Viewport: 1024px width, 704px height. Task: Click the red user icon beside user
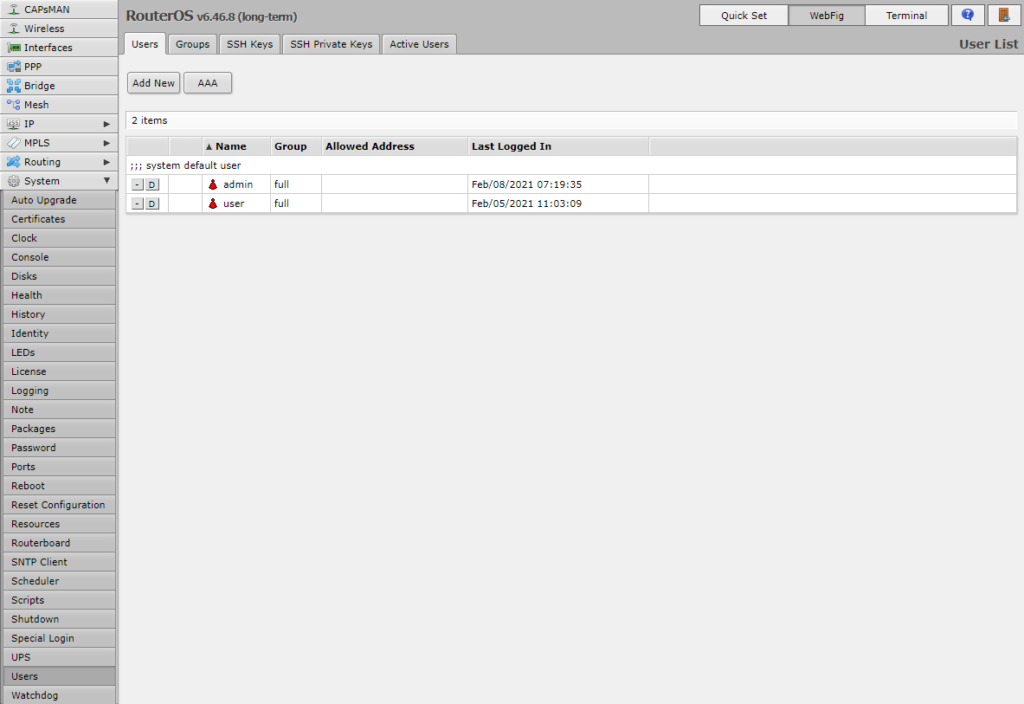[x=213, y=204]
